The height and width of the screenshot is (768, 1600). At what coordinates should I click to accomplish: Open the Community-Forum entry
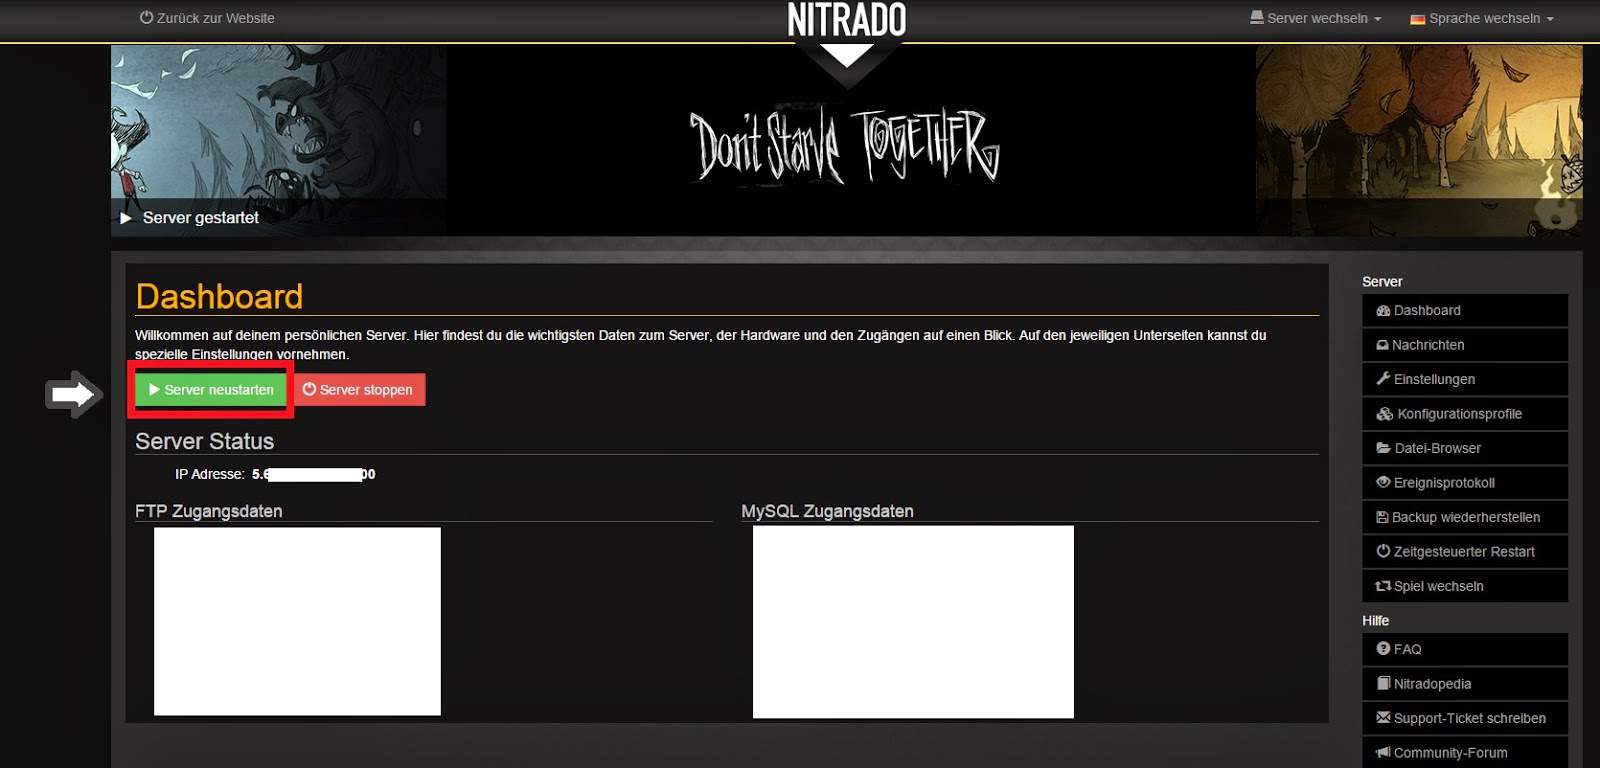click(x=1465, y=753)
